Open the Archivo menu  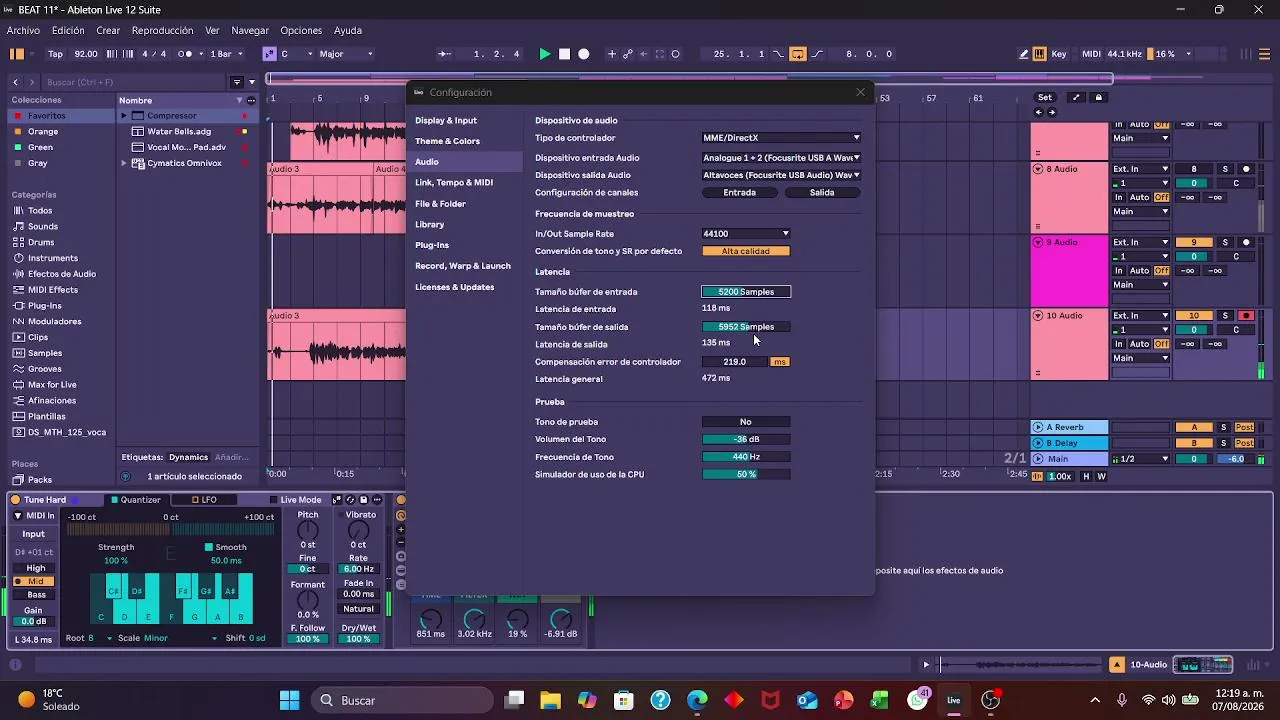23,30
